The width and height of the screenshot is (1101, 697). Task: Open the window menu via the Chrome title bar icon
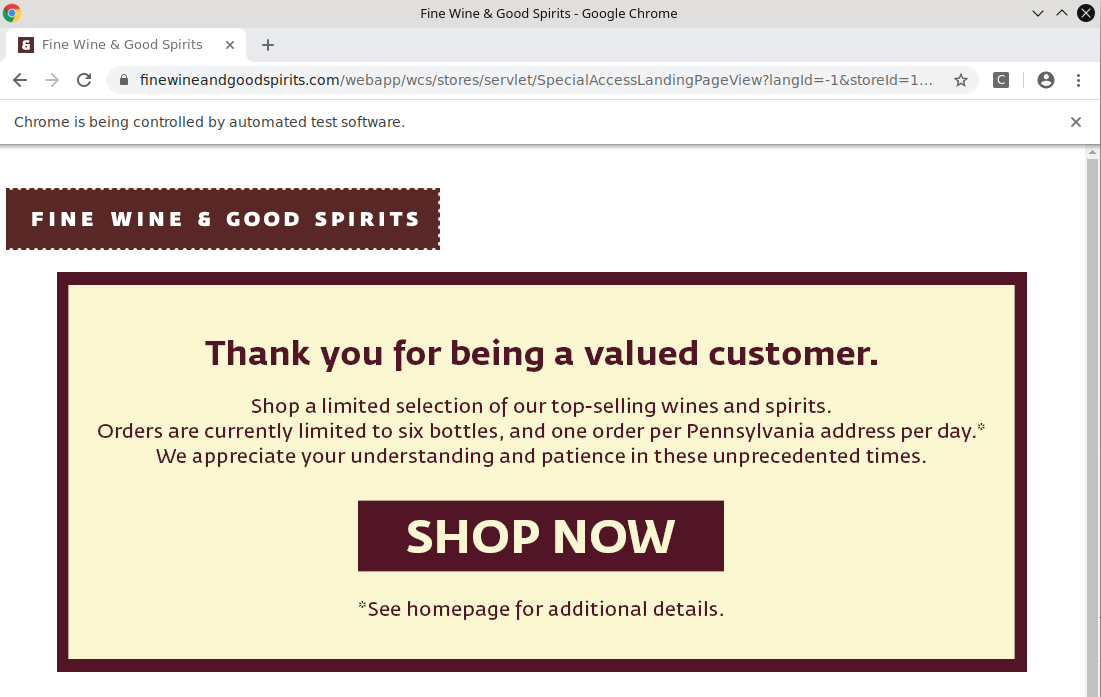12,13
